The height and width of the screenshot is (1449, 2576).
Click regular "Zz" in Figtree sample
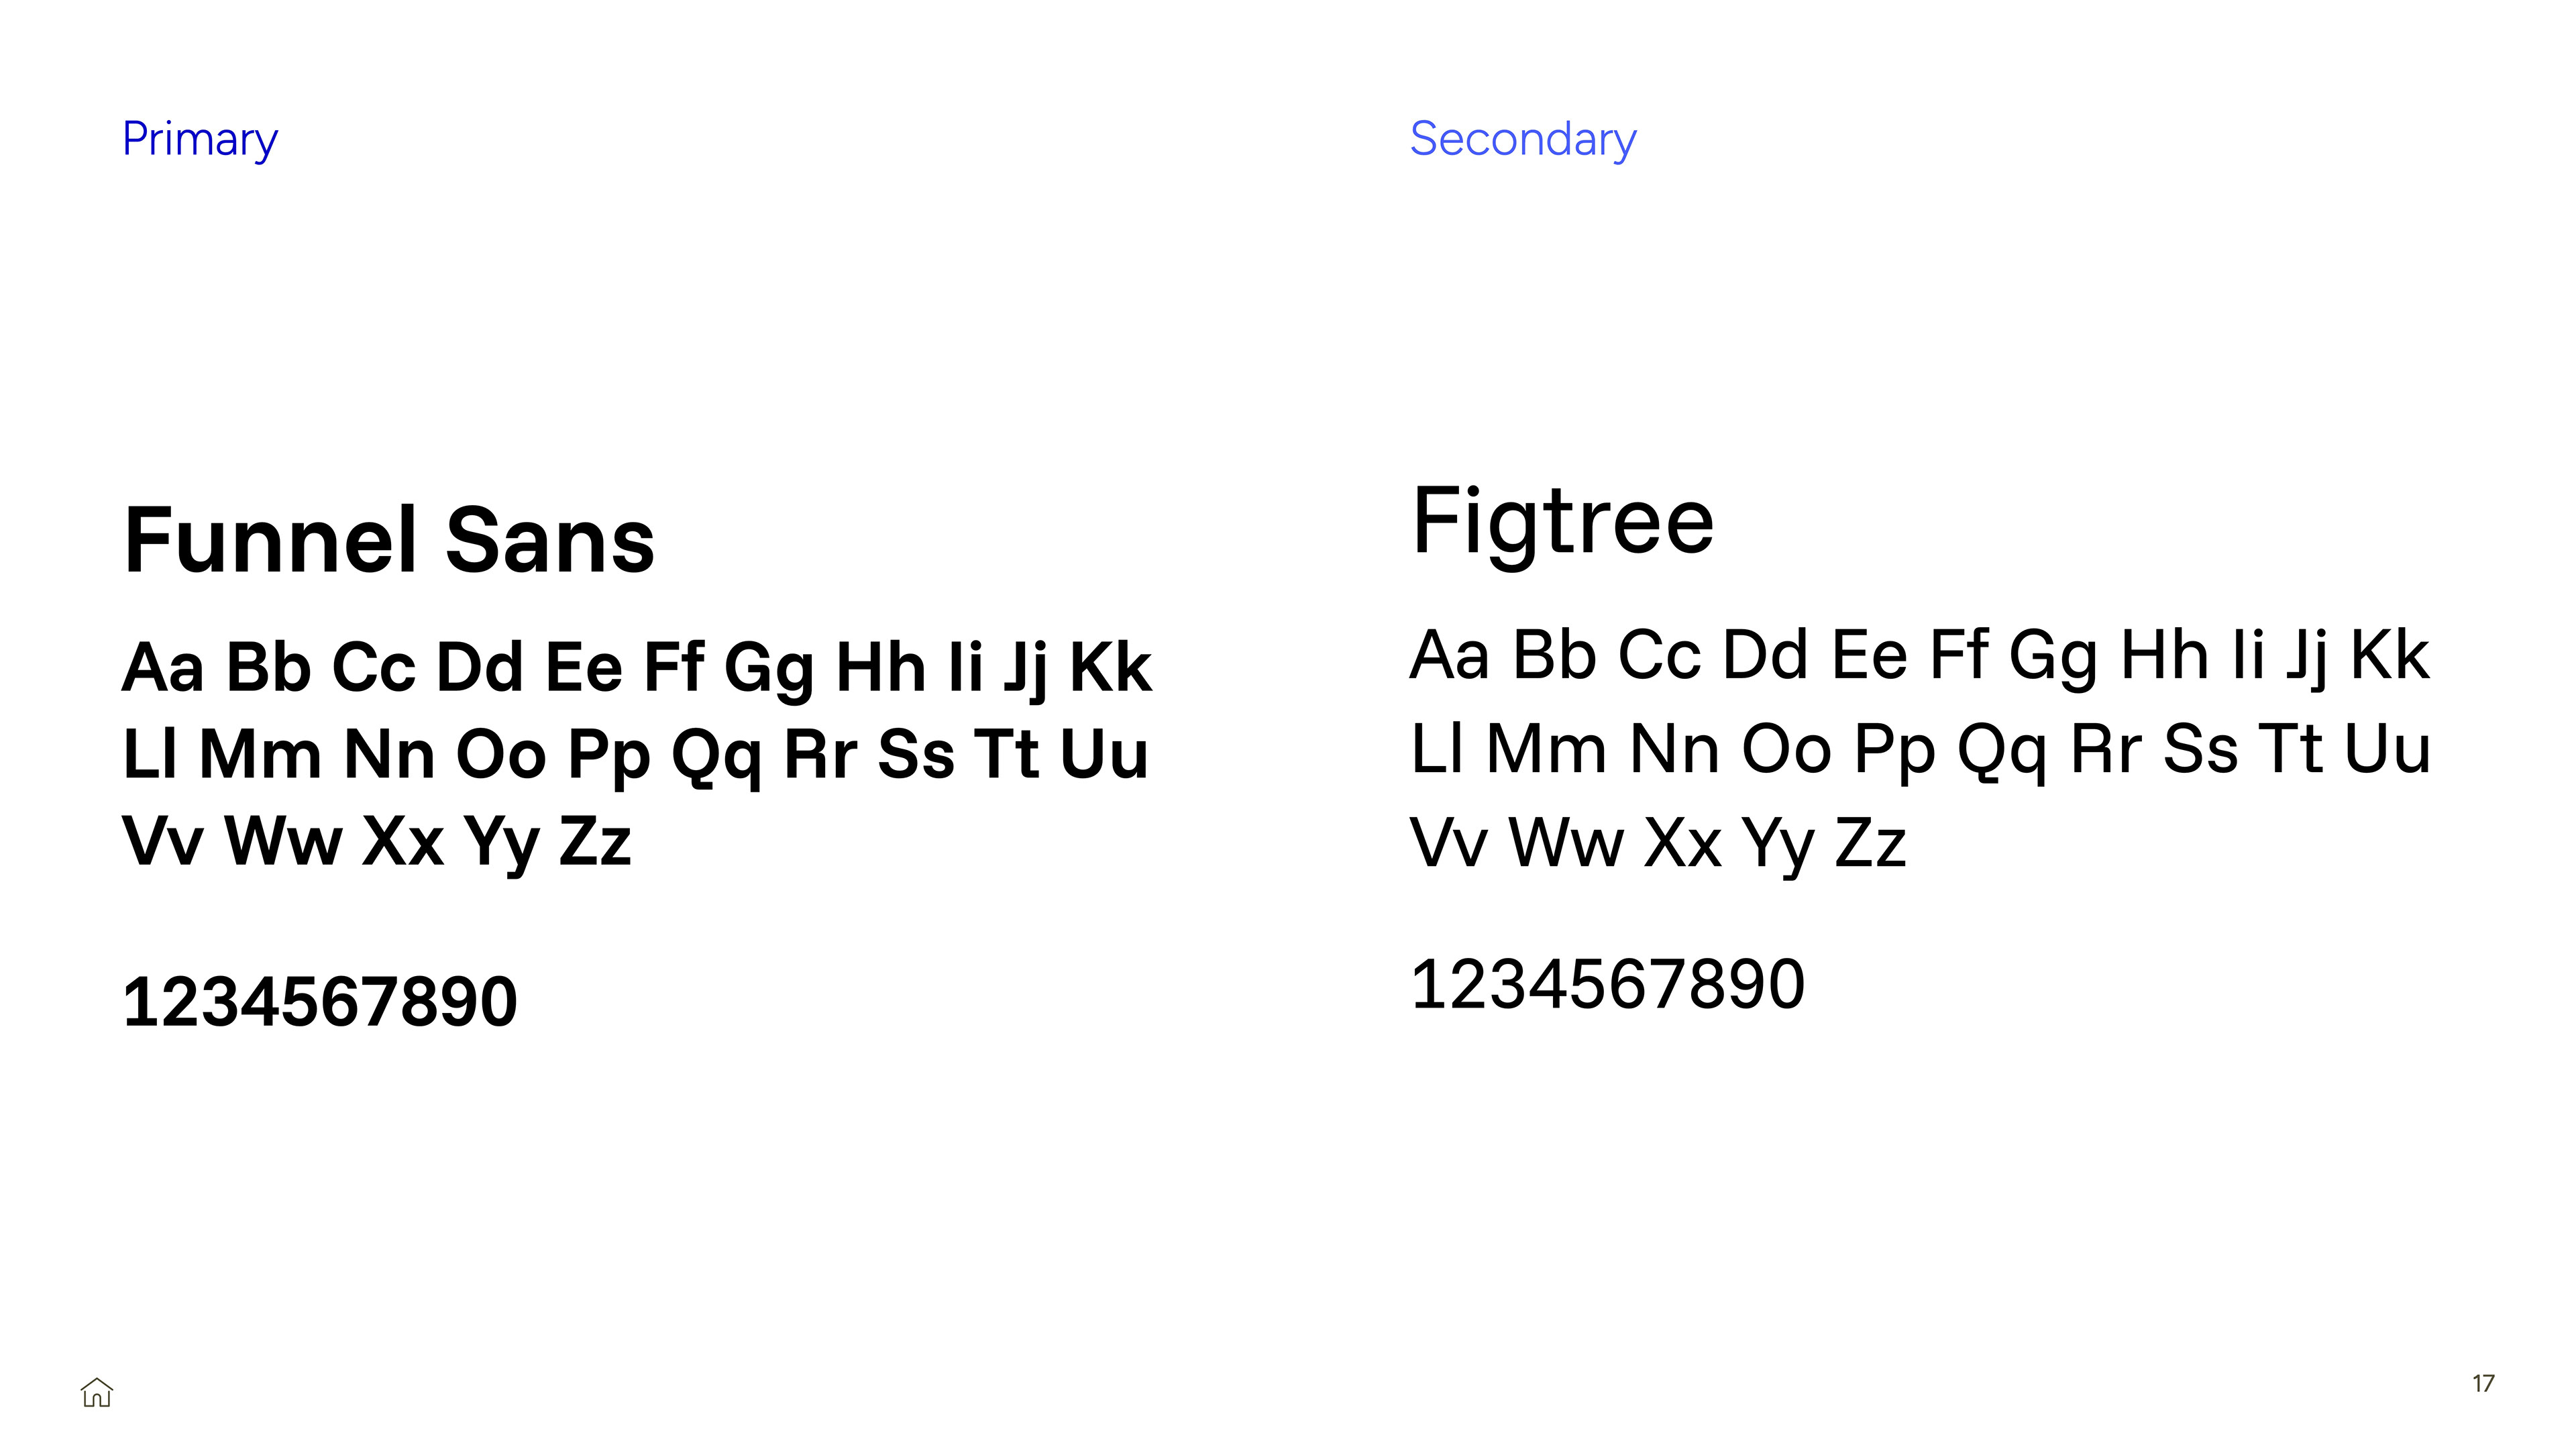tap(1871, 843)
